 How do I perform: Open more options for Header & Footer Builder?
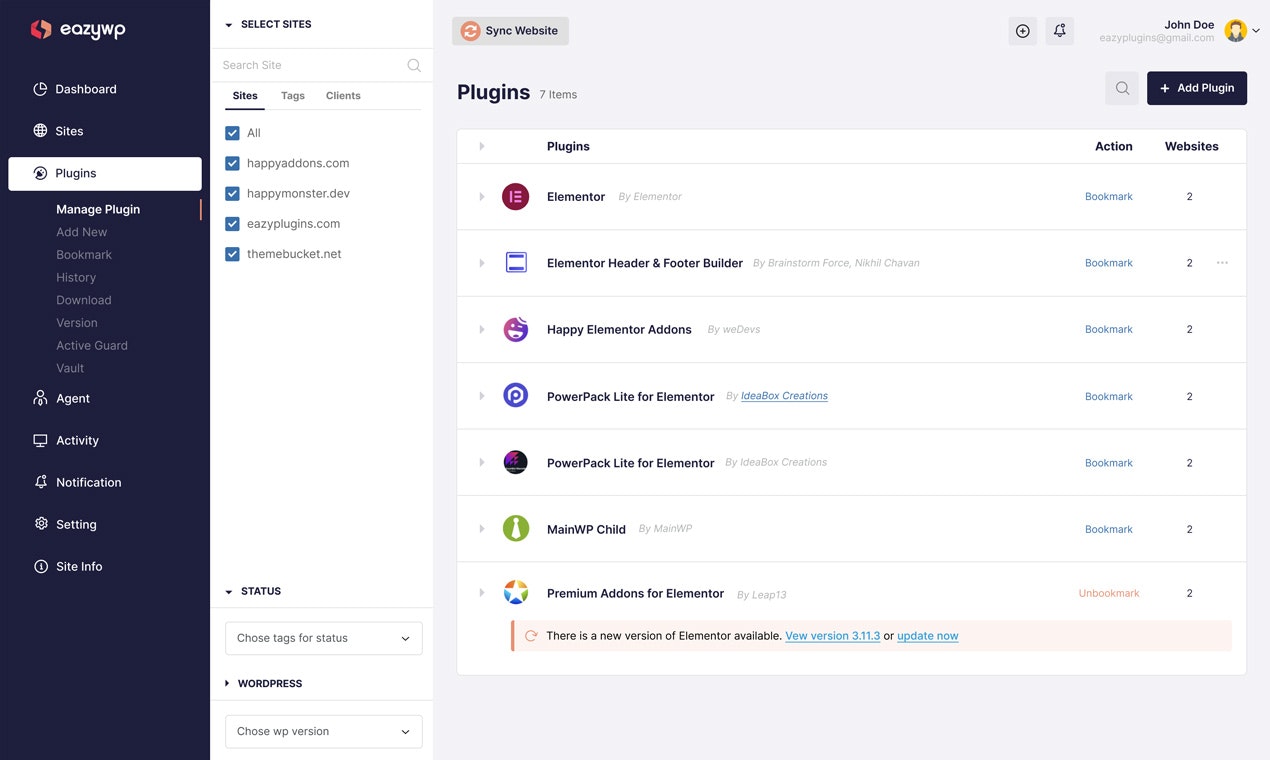[1222, 263]
